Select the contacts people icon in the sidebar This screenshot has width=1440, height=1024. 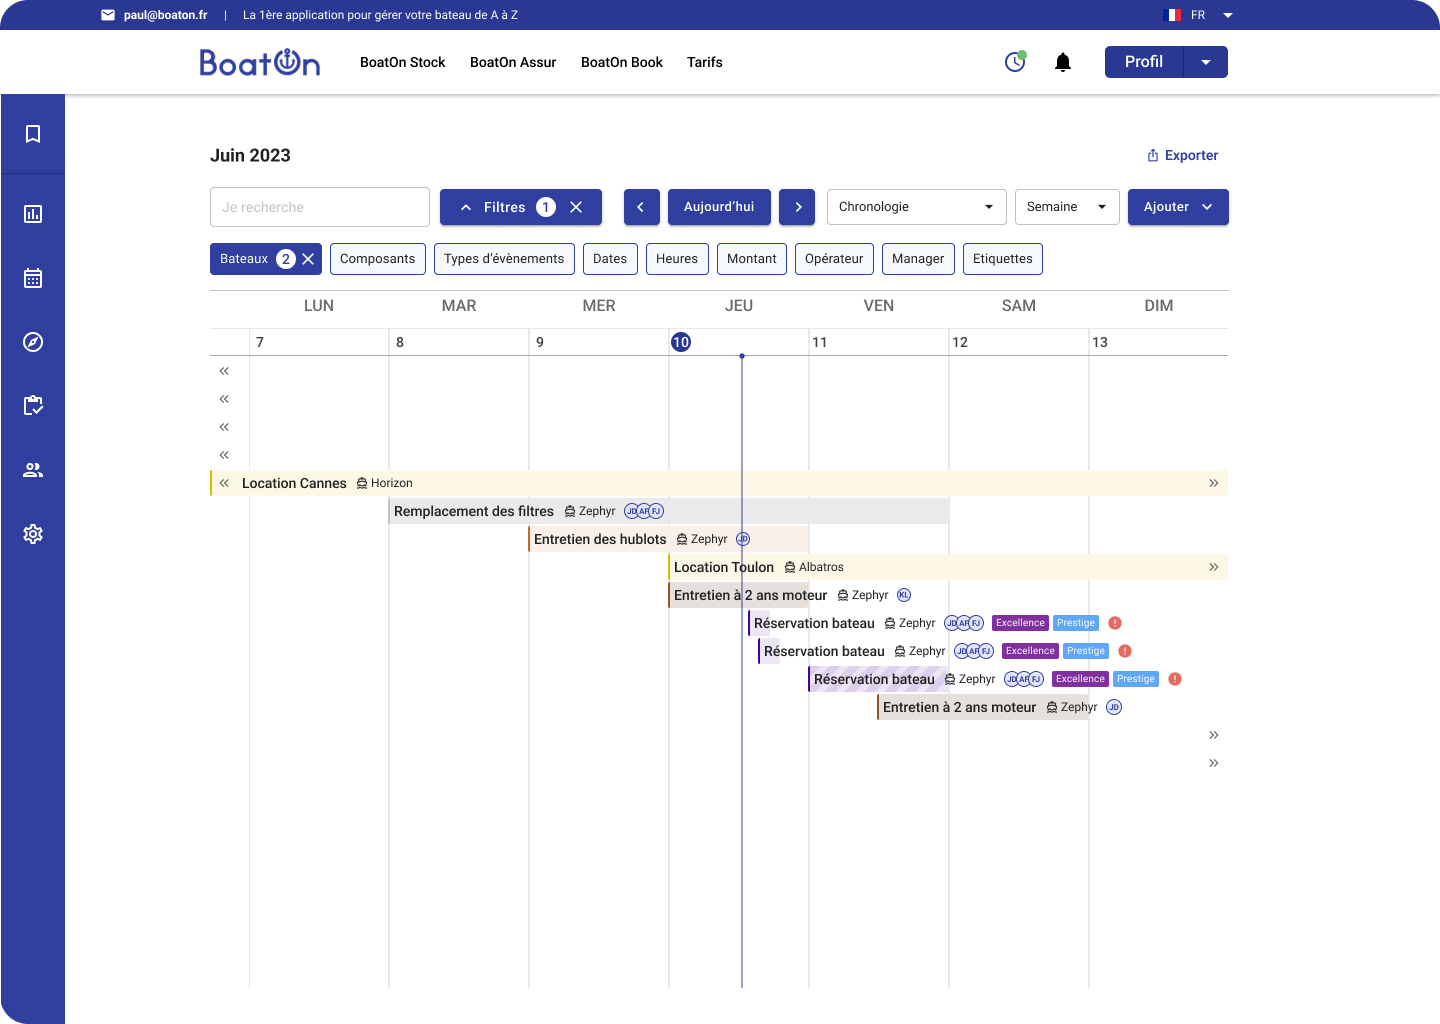pyautogui.click(x=33, y=469)
